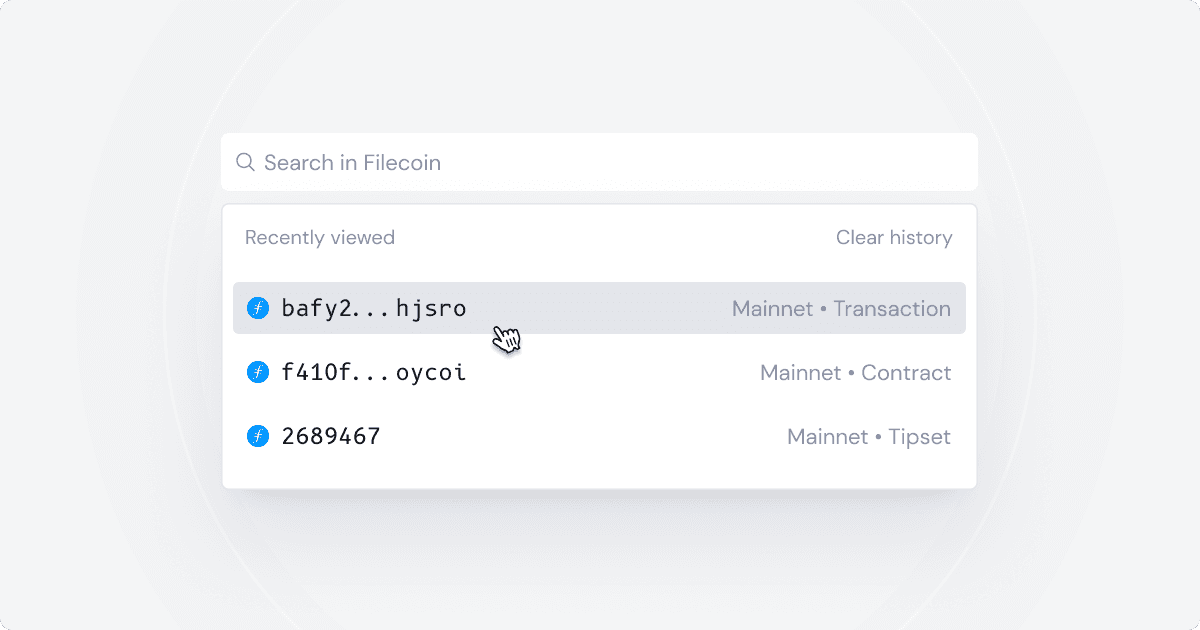1200x630 pixels.
Task: Select the f410f...oycoi address text
Action: point(374,372)
